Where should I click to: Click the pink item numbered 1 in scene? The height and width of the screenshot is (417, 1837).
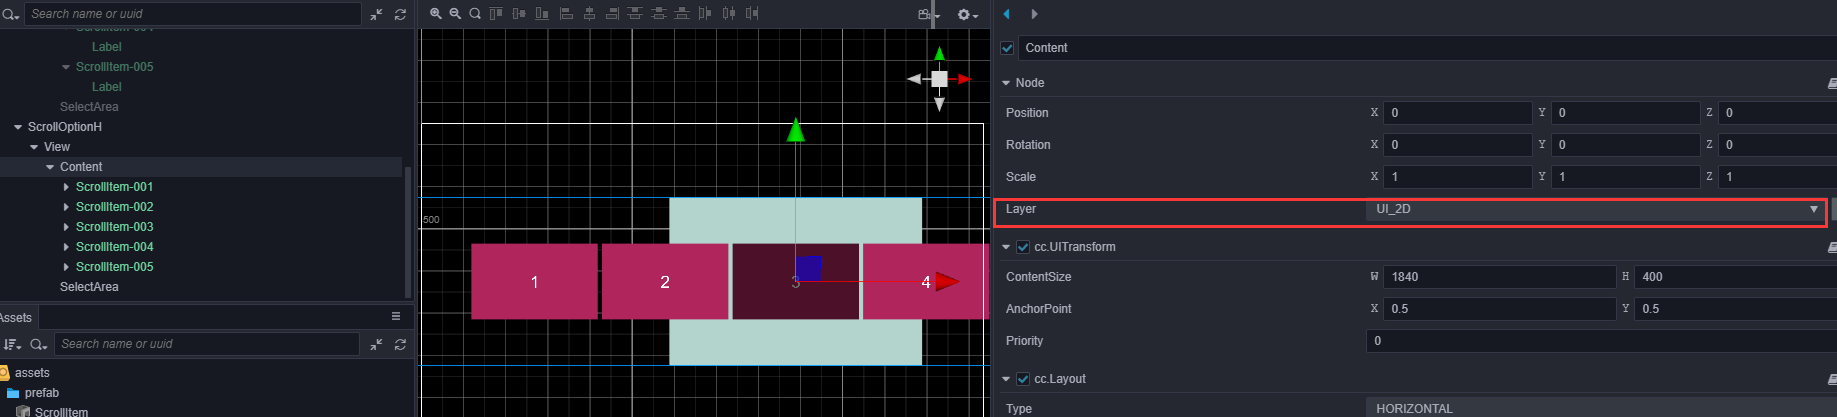click(534, 282)
